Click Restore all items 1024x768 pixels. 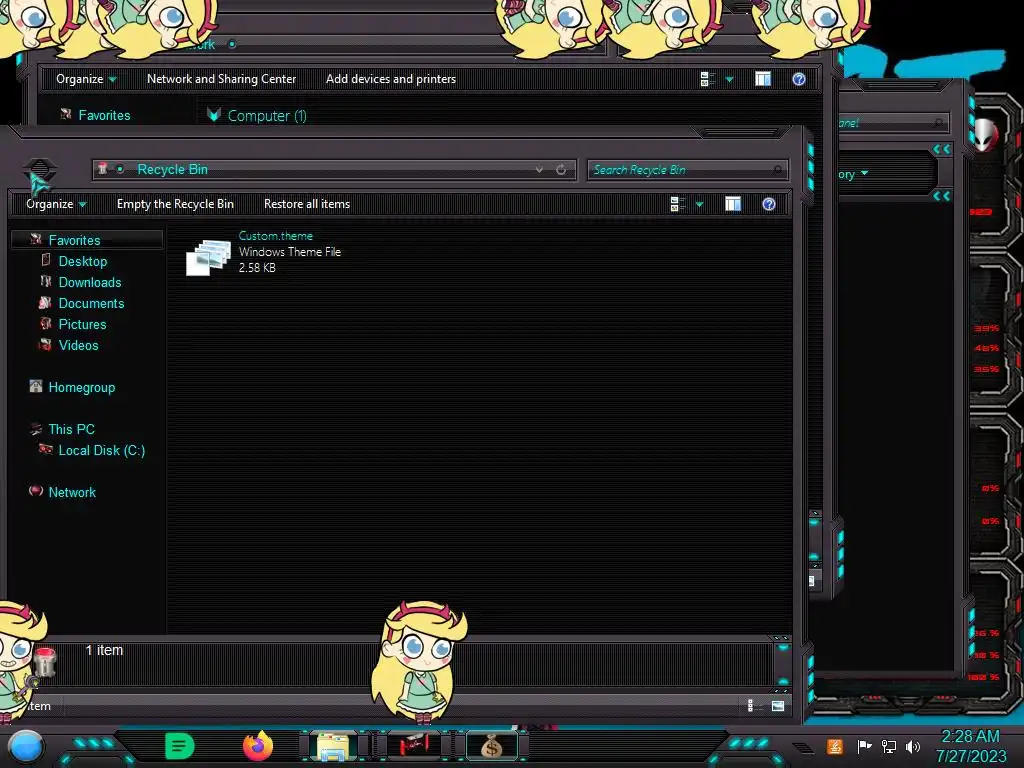(307, 204)
